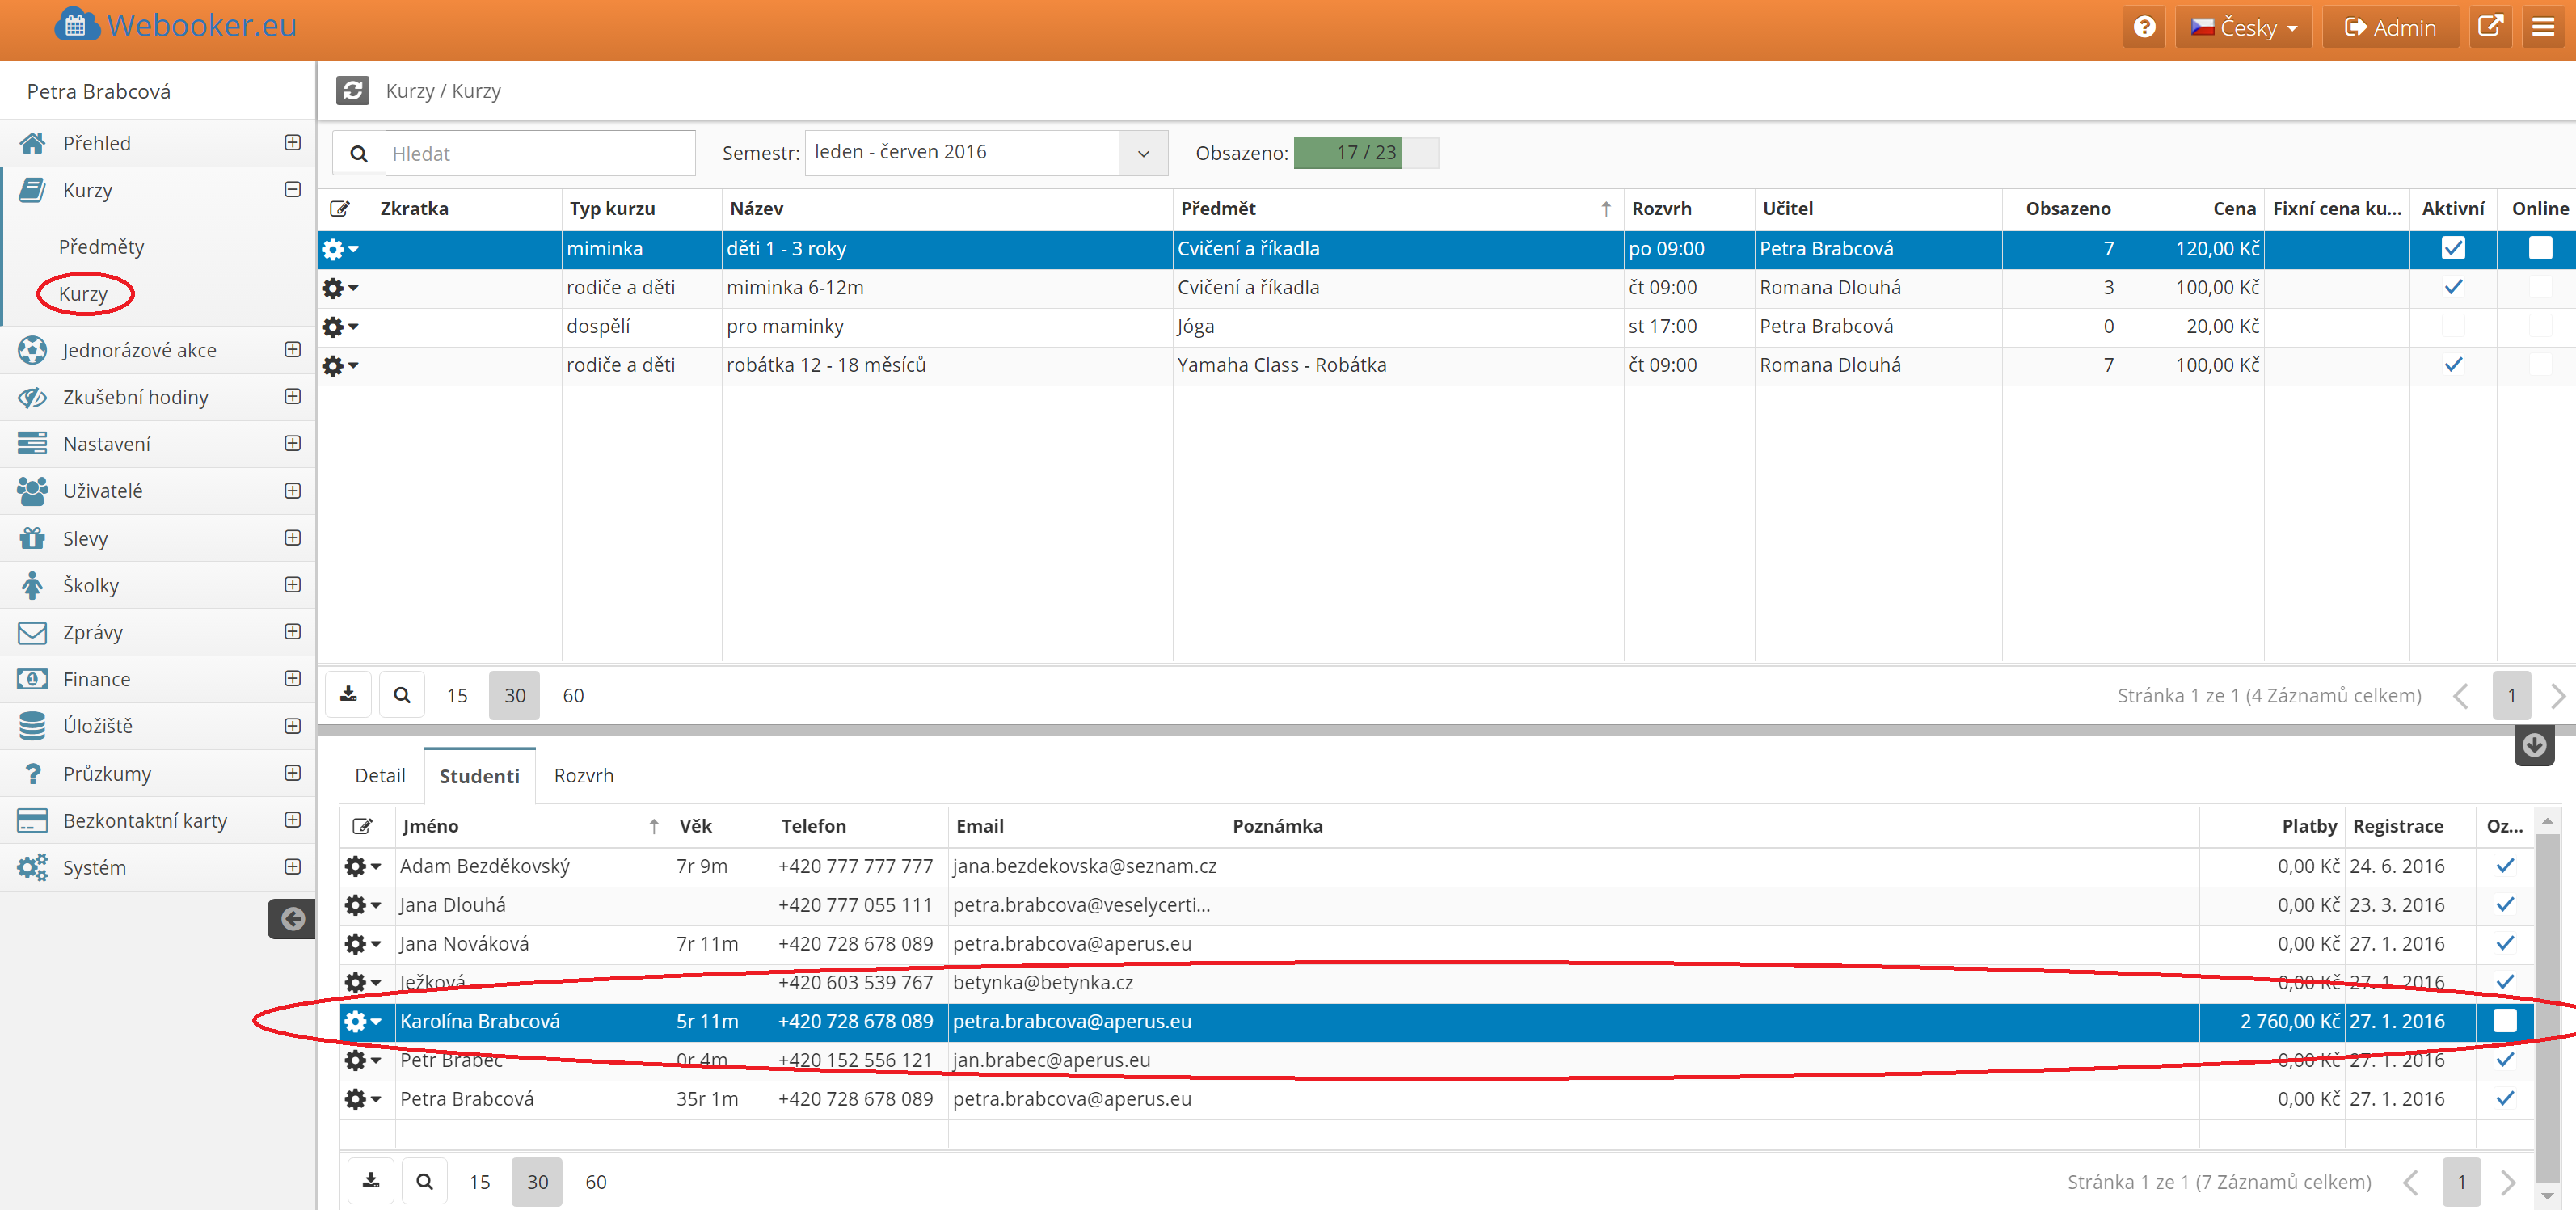Open the help question mark icon
This screenshot has width=2576, height=1210.
click(2144, 27)
